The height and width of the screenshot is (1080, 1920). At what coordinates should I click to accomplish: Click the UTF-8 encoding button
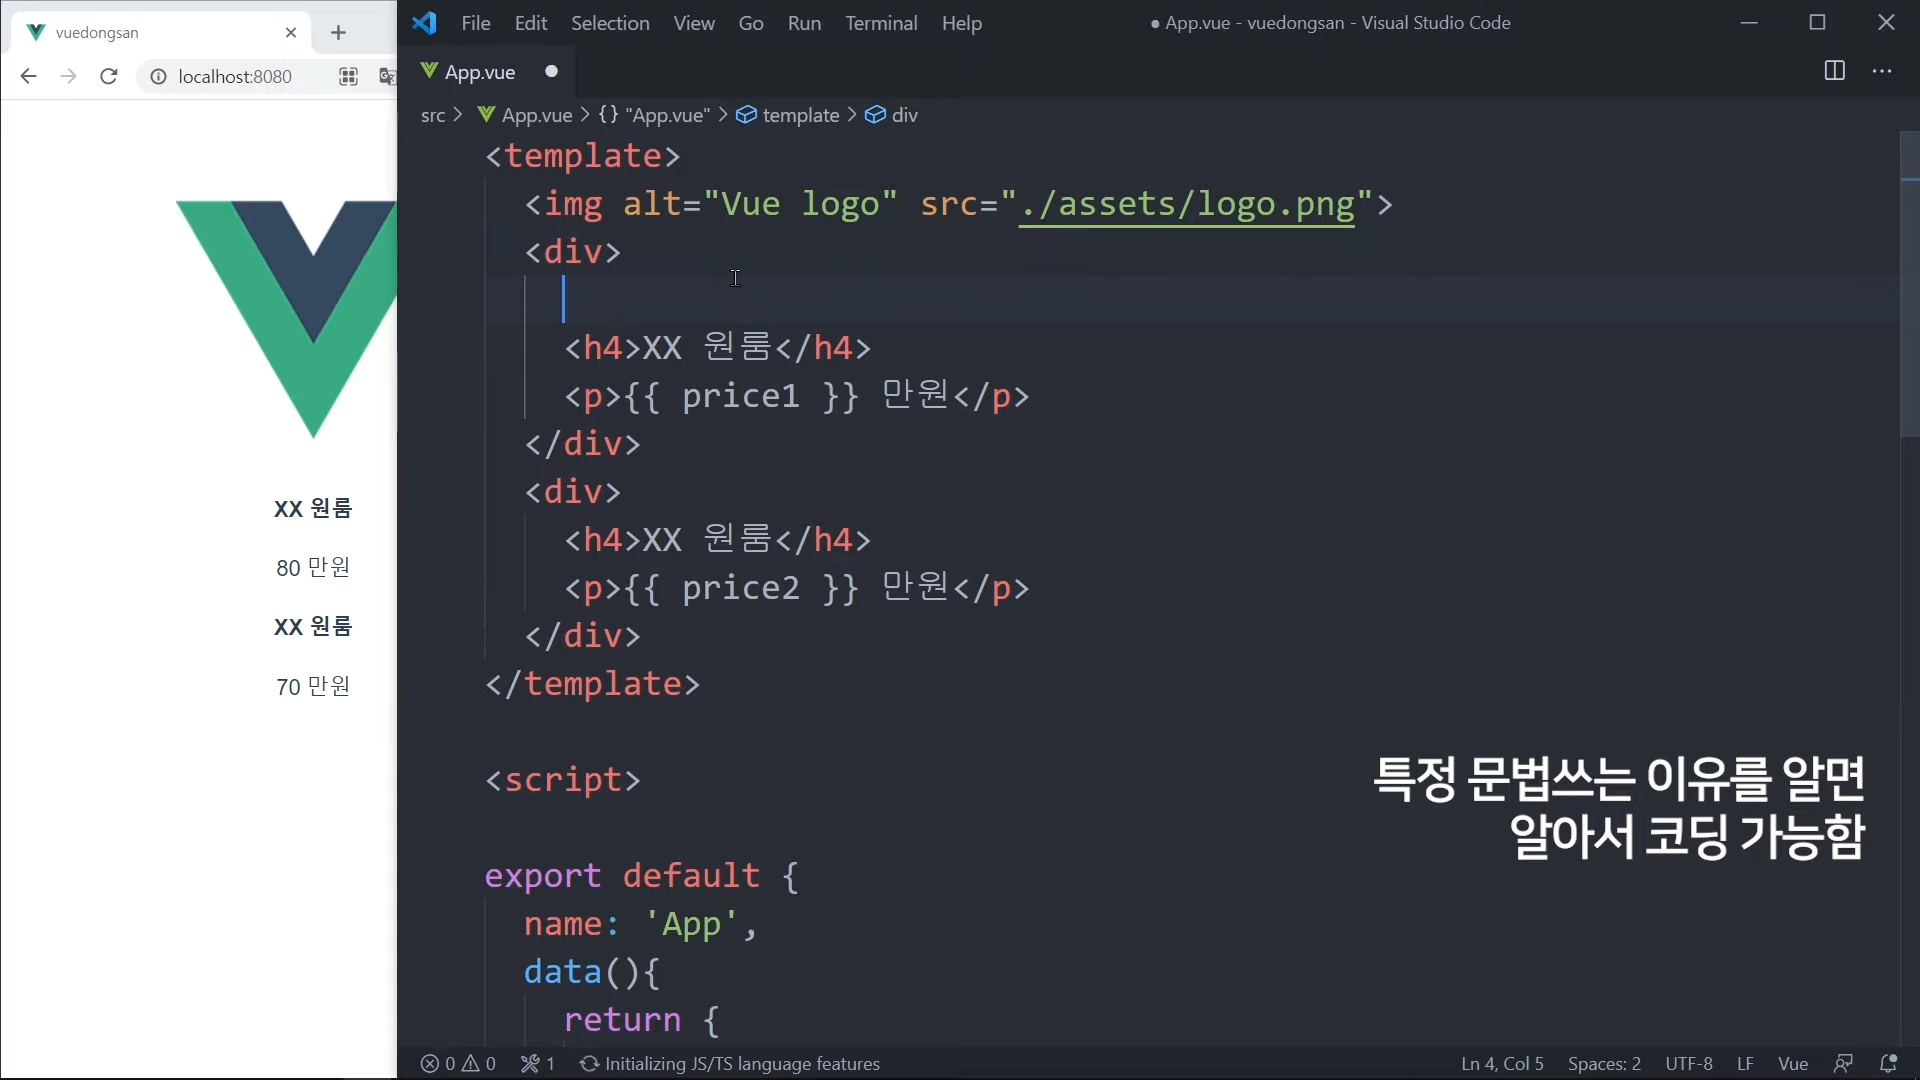tap(1688, 1063)
